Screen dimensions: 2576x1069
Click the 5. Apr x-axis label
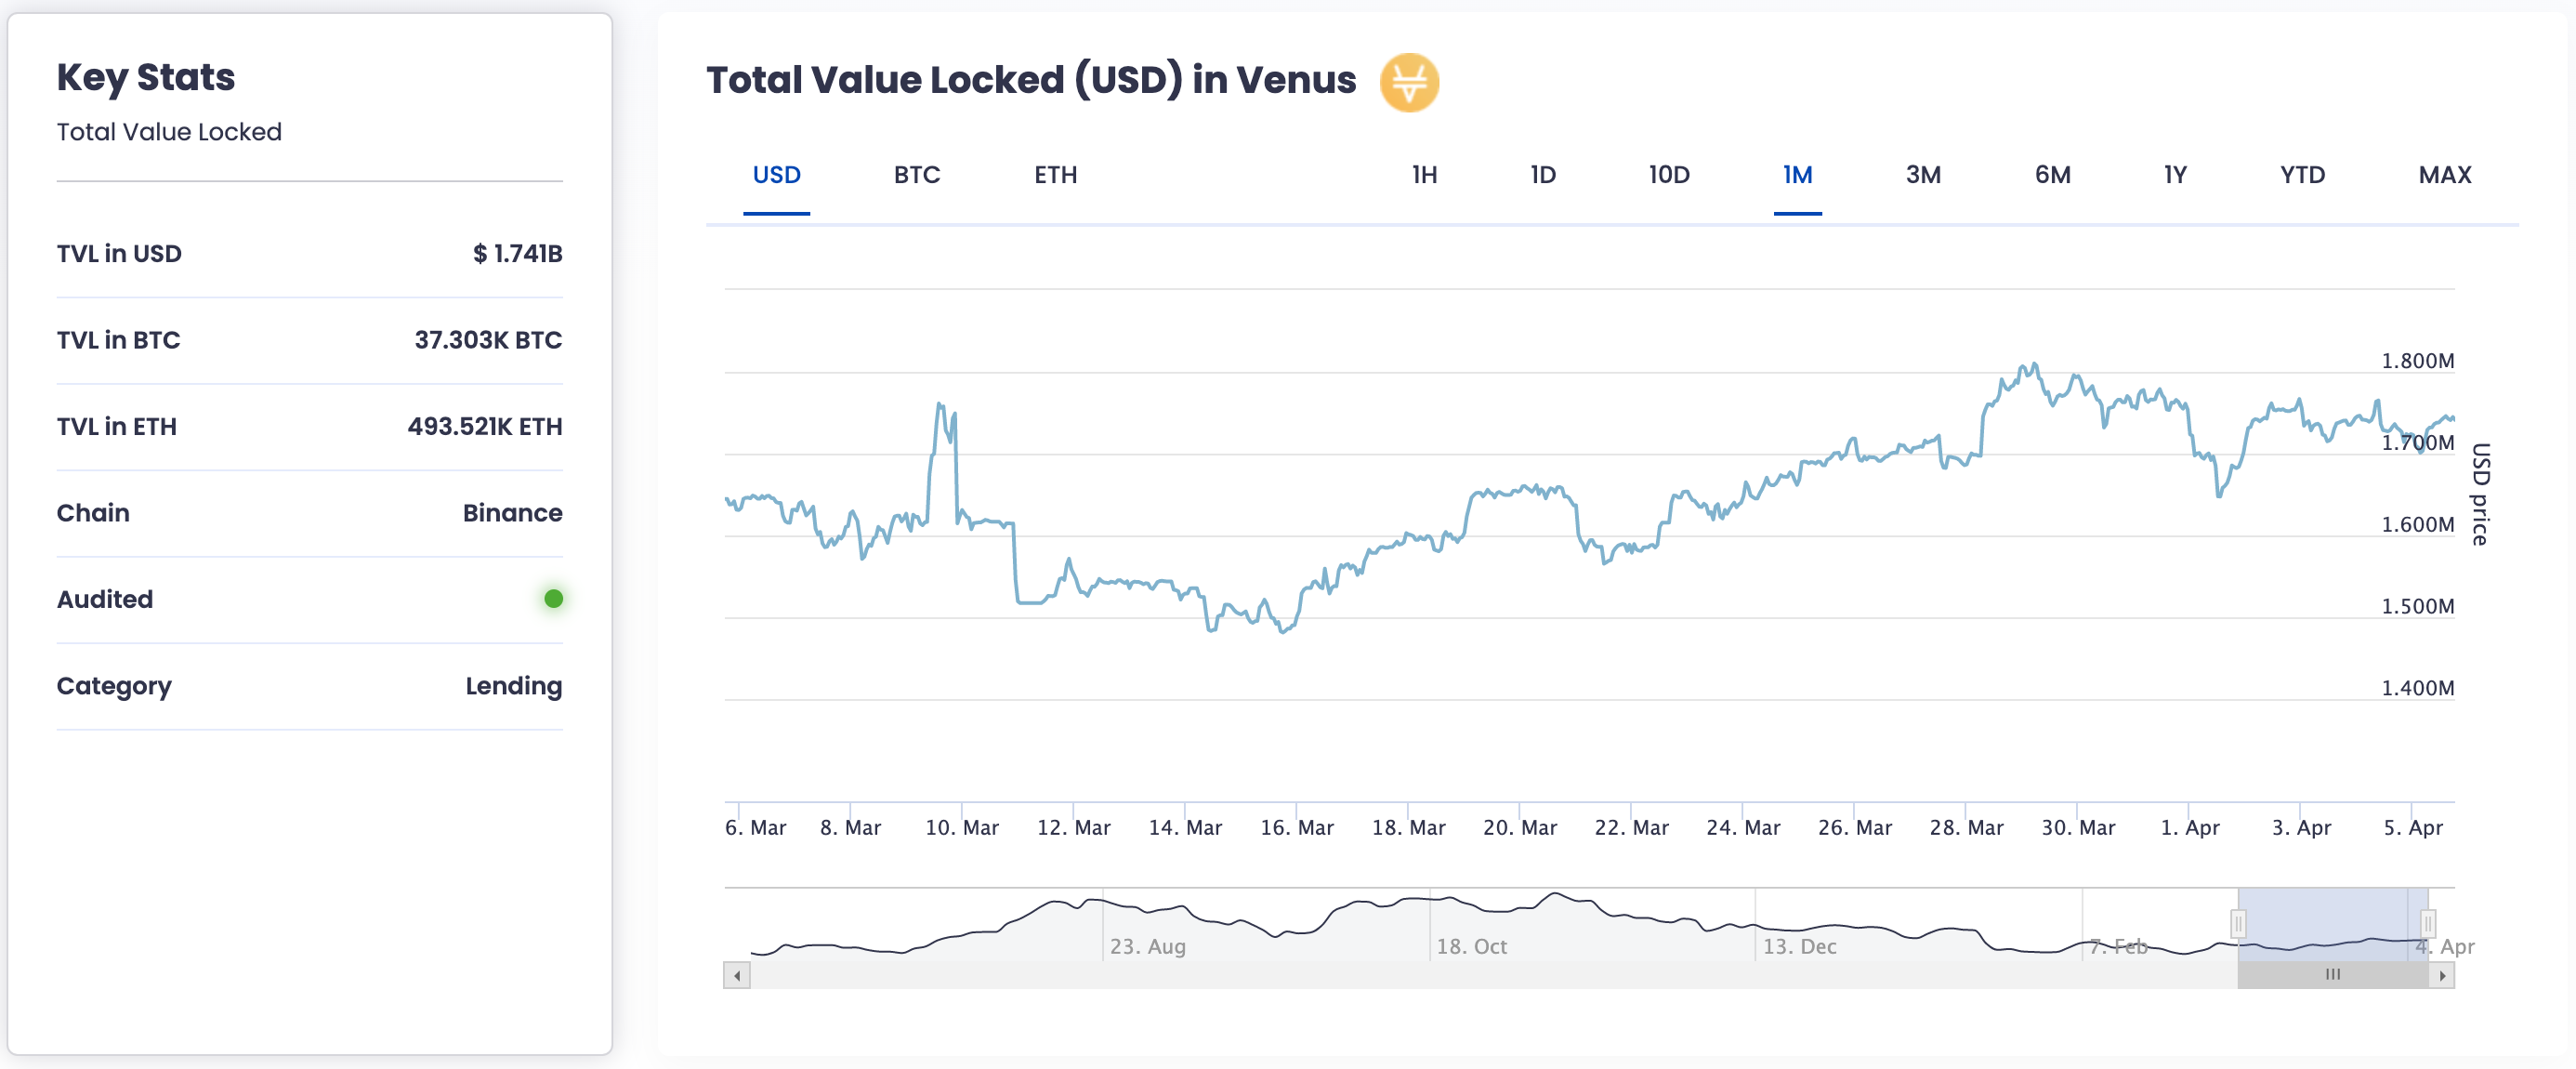tap(2413, 828)
